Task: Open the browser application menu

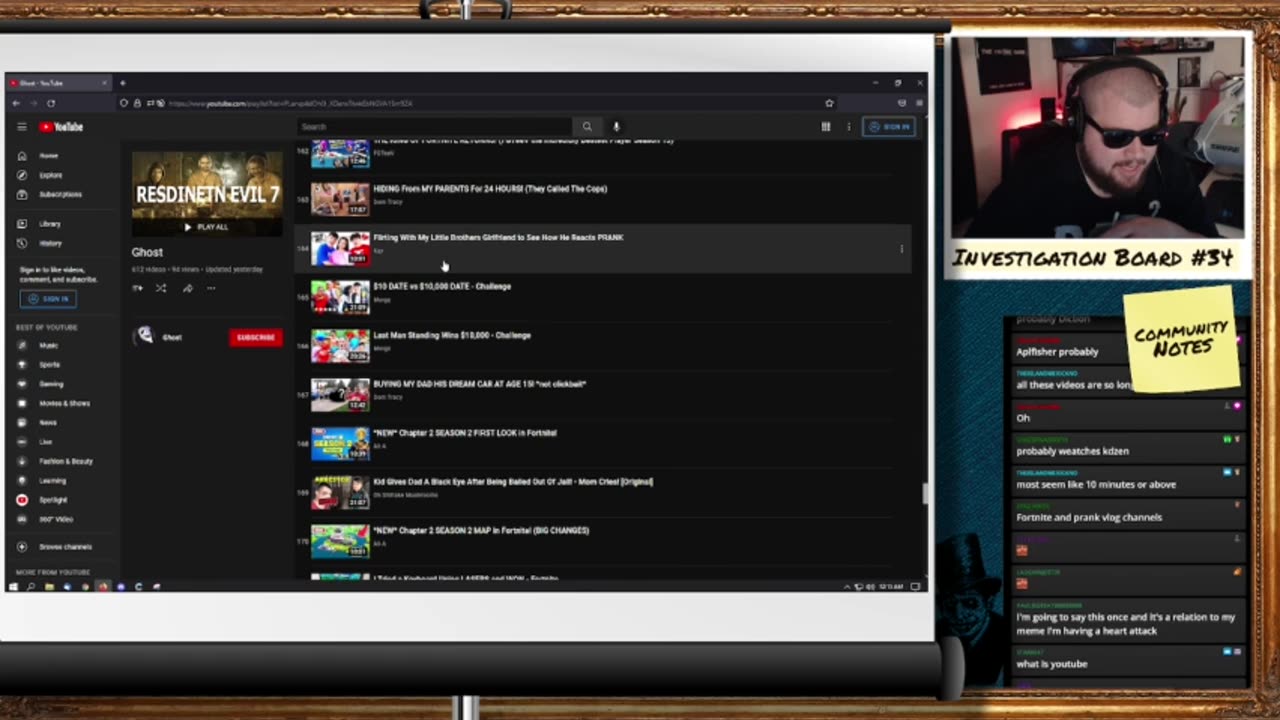Action: point(919,103)
